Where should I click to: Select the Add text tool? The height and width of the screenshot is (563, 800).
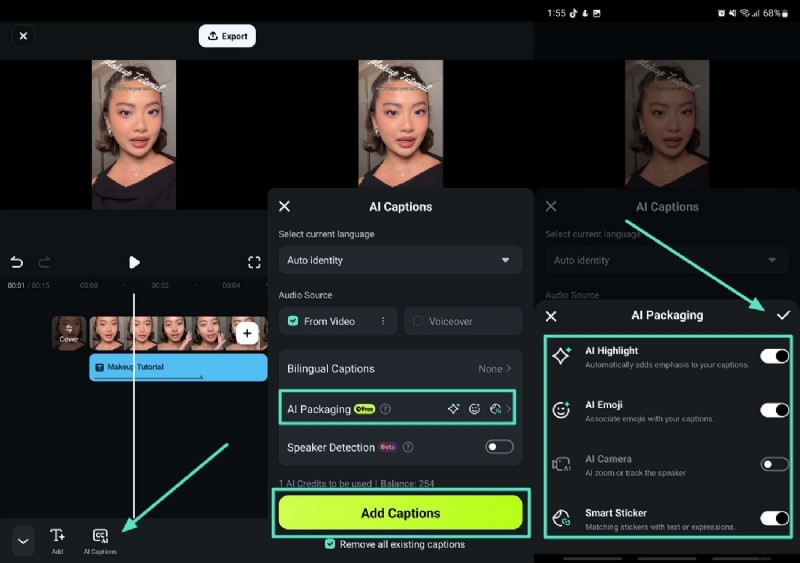[x=57, y=537]
